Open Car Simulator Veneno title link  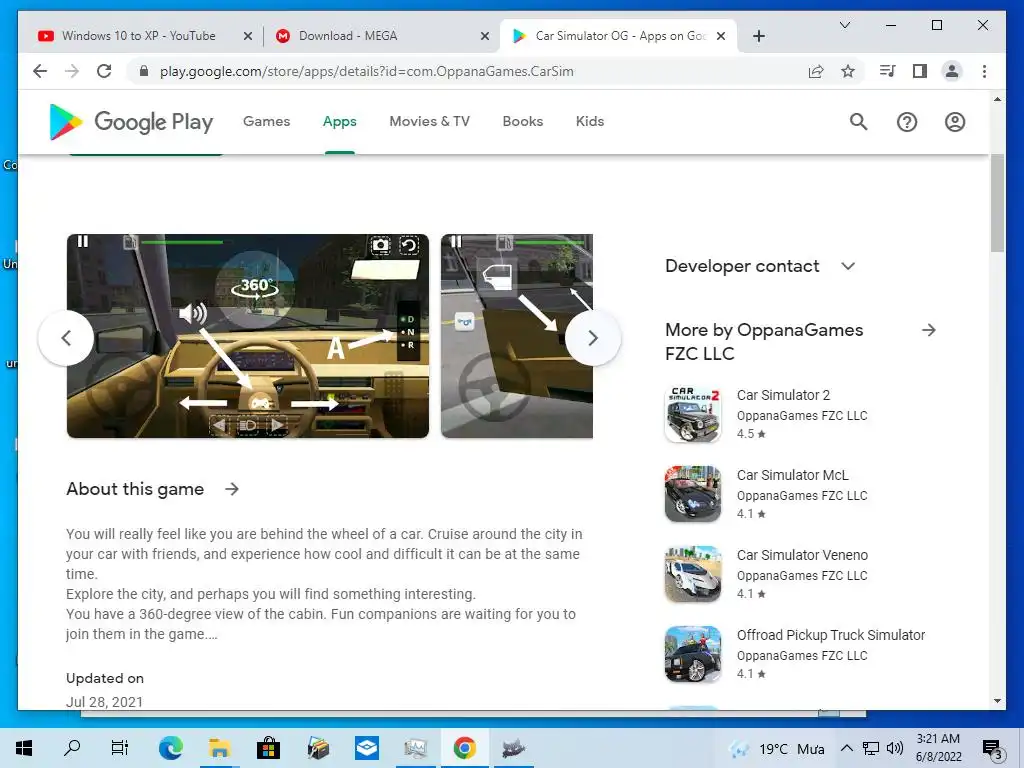[x=802, y=555]
